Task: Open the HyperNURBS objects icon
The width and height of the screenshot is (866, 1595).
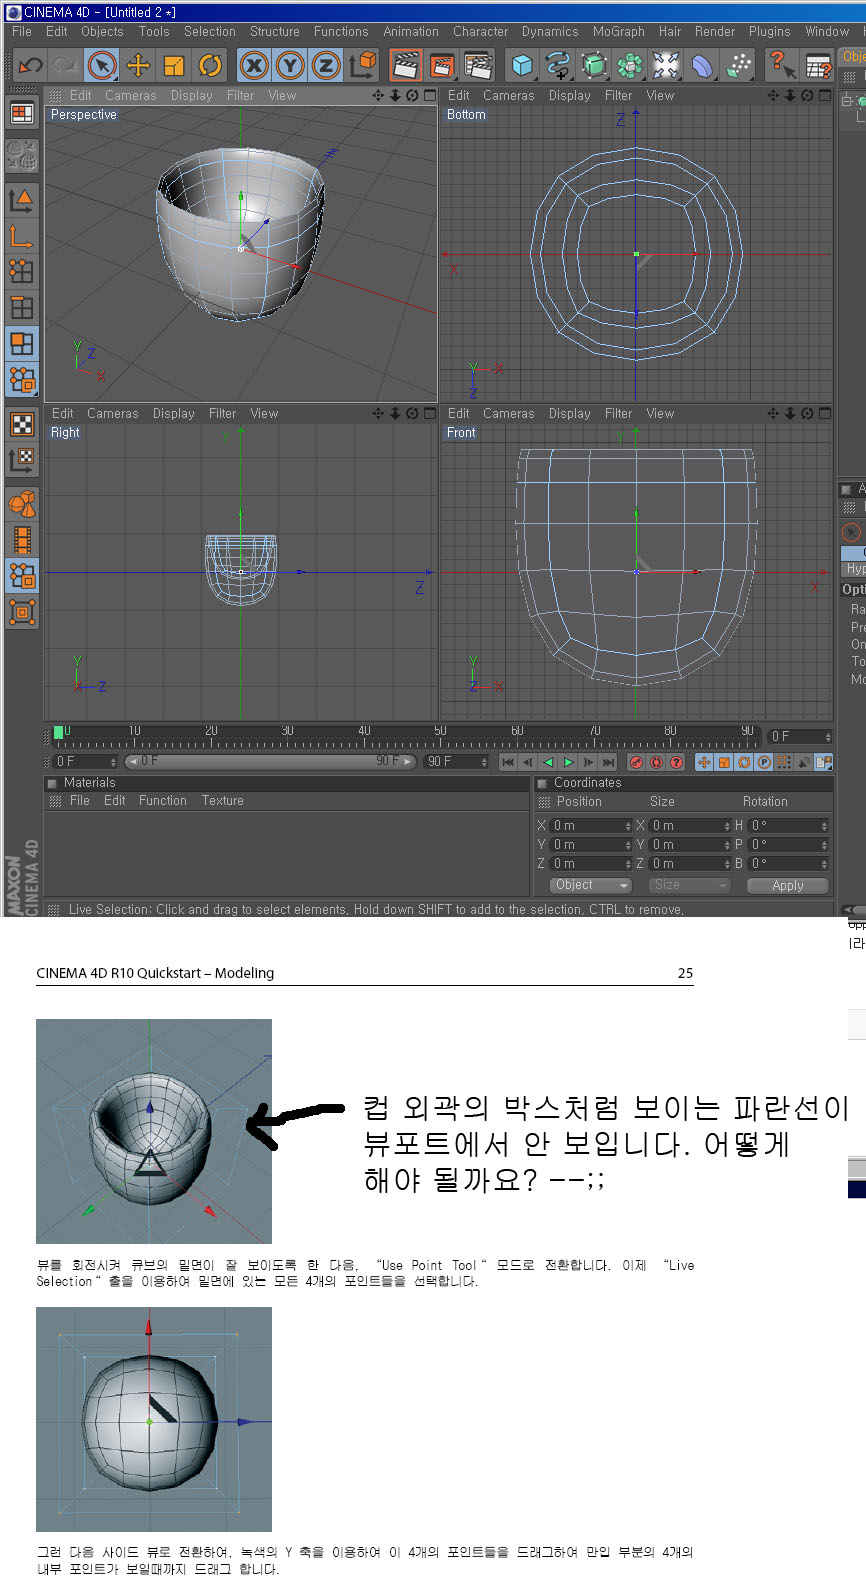Action: (x=594, y=65)
